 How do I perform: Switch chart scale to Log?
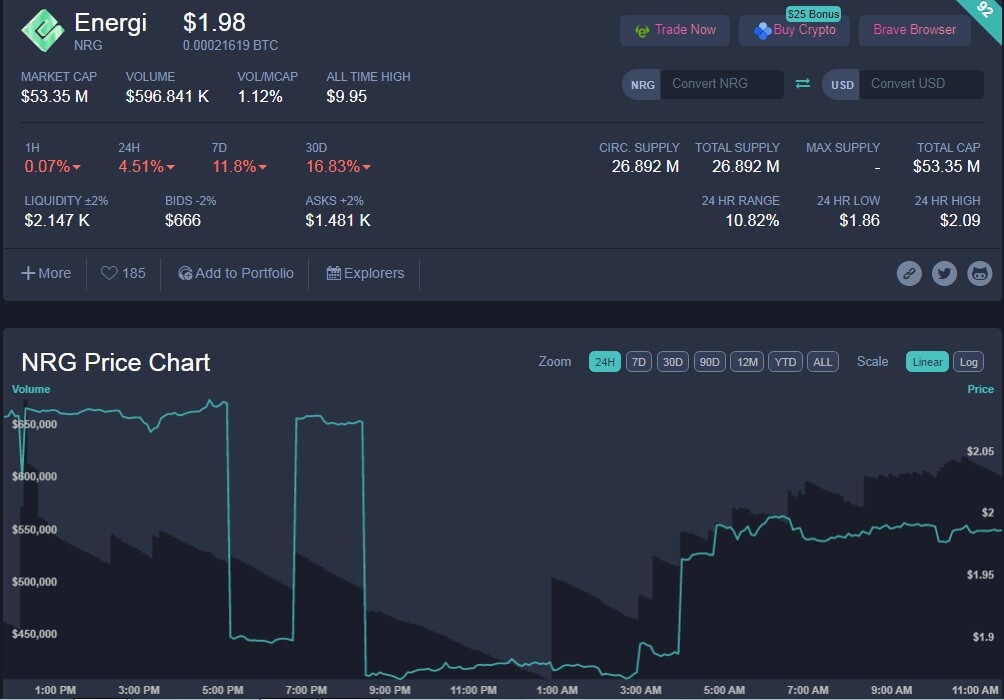tap(968, 362)
